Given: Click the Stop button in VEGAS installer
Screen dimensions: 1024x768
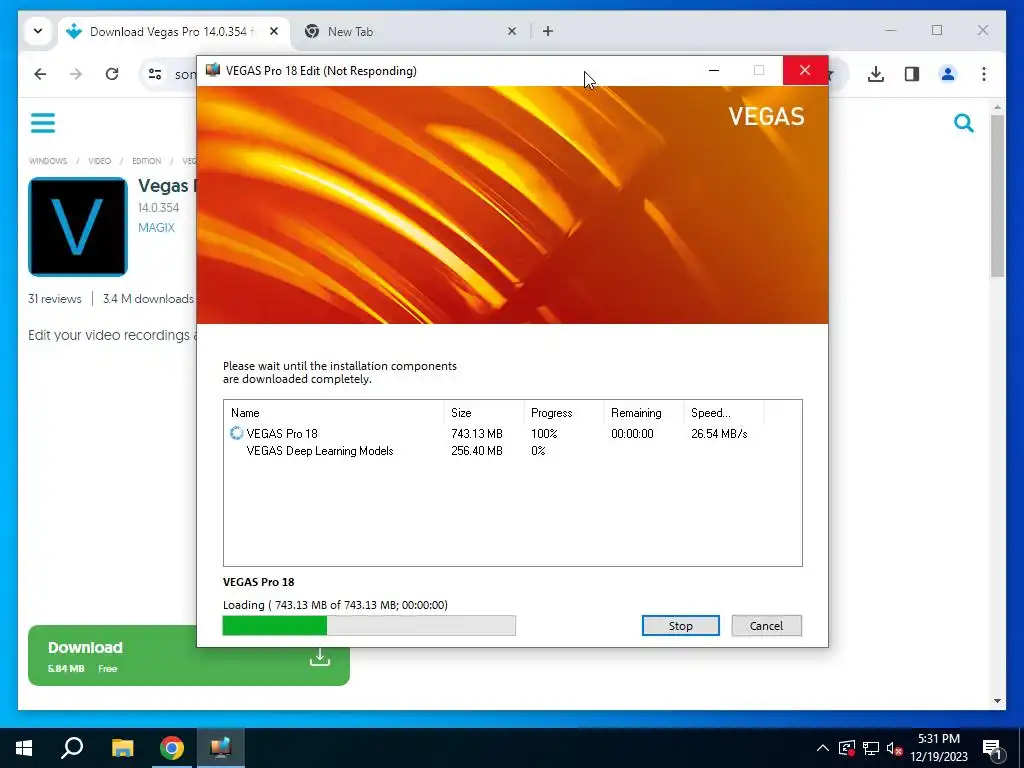Looking at the screenshot, I should coord(680,626).
